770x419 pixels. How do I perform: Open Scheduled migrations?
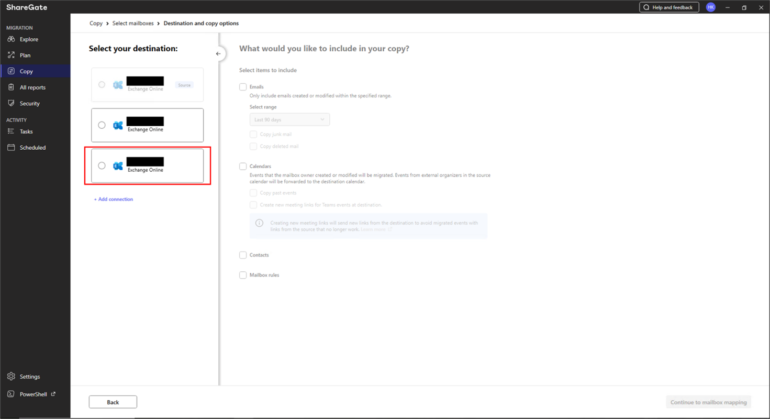click(32, 147)
